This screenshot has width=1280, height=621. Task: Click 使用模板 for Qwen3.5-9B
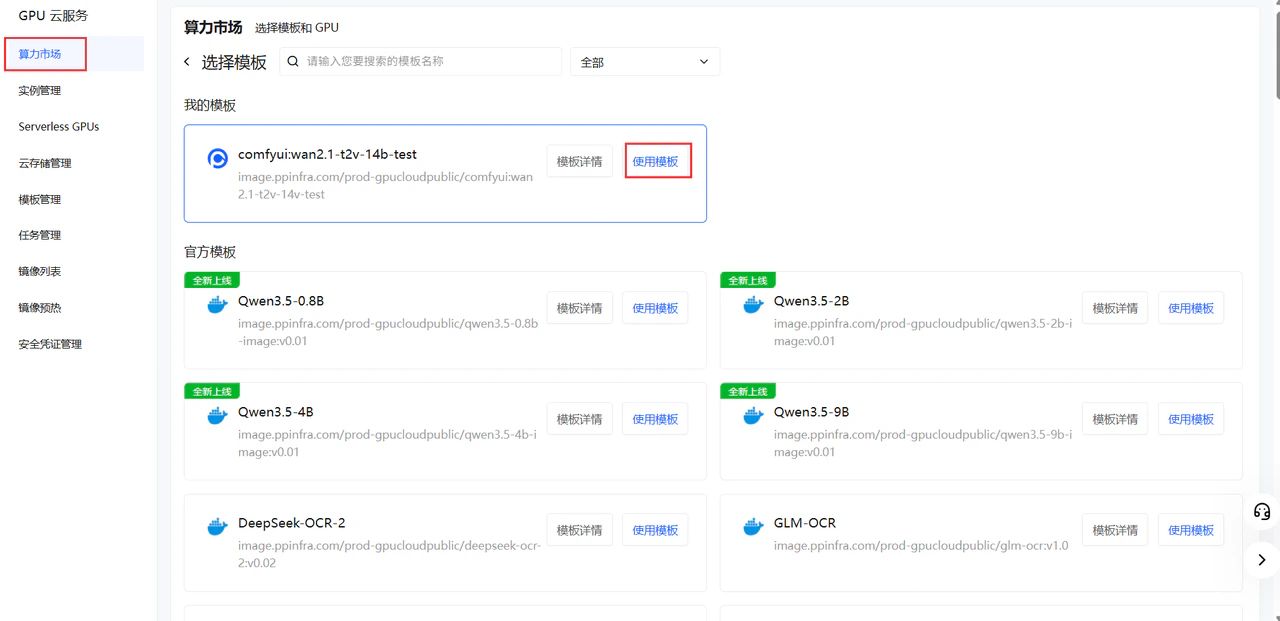[x=1191, y=419]
